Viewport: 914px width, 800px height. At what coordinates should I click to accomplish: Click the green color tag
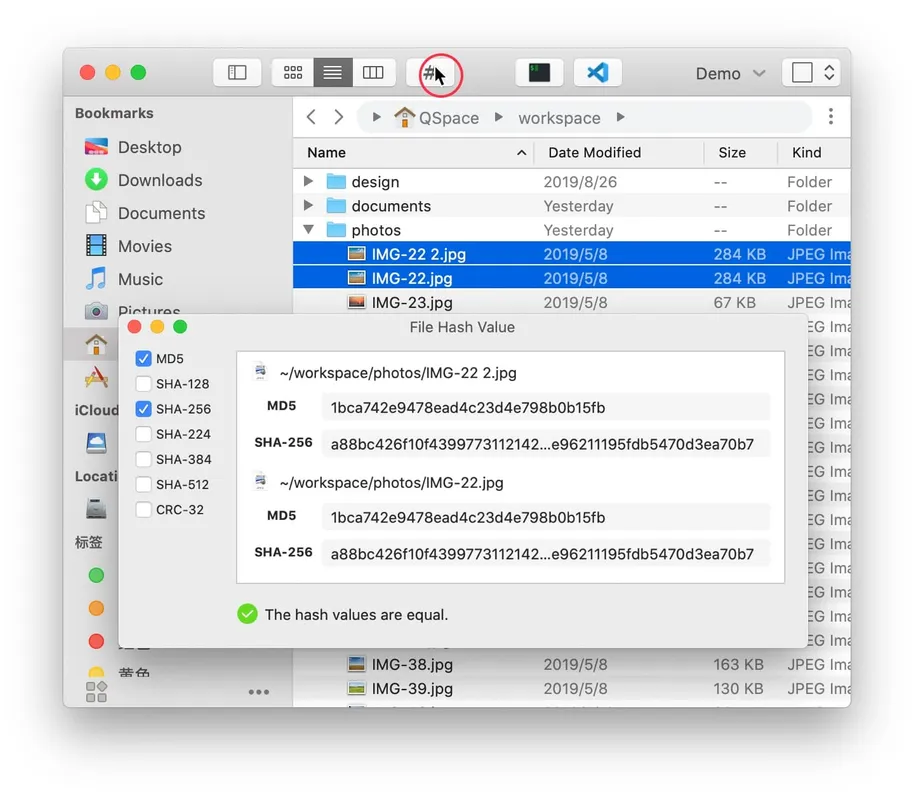click(x=96, y=575)
